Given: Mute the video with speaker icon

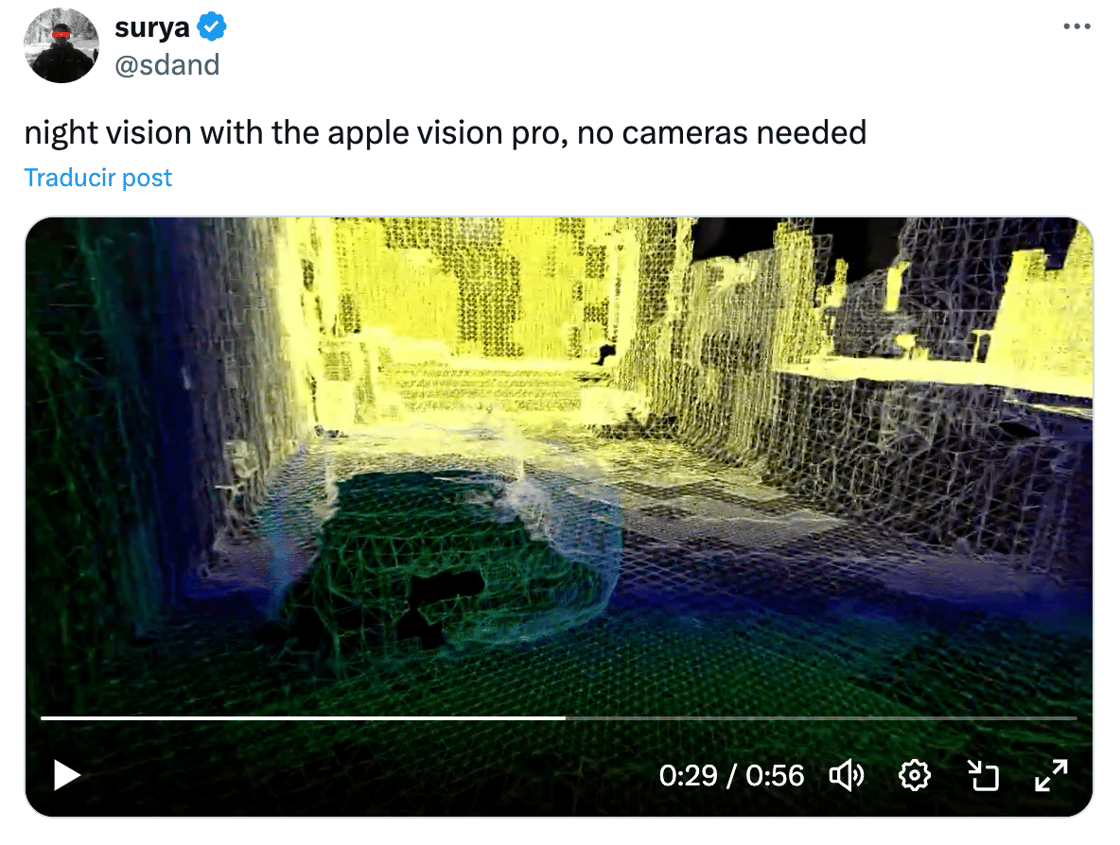Looking at the screenshot, I should point(846,775).
